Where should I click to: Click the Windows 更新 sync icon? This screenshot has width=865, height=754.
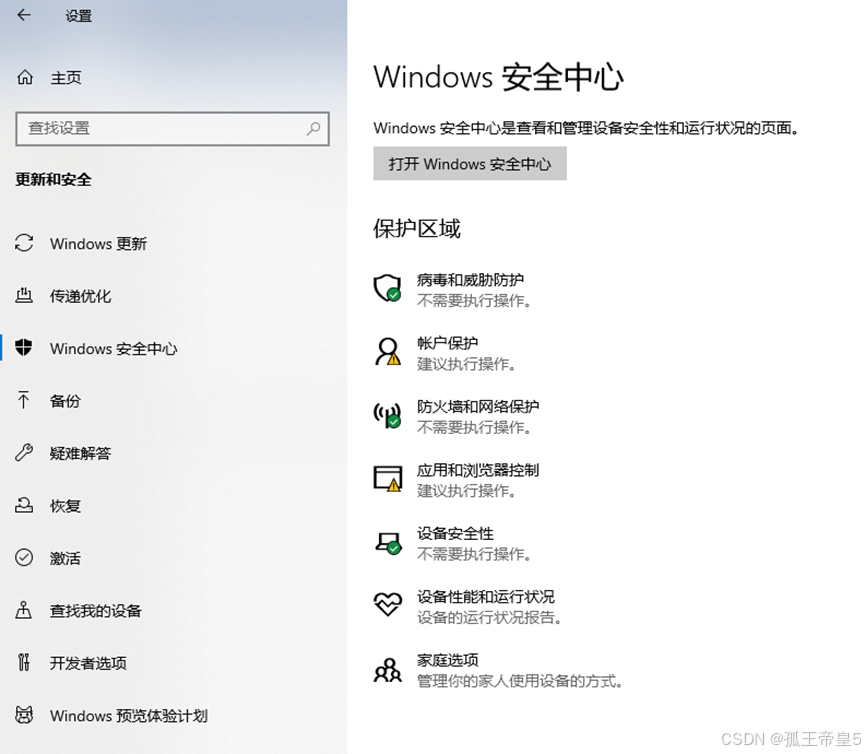click(24, 243)
